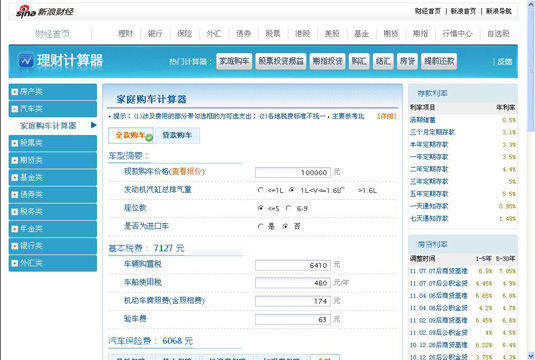Open 美股 in the navigation bar
535x360 pixels.
coord(332,33)
